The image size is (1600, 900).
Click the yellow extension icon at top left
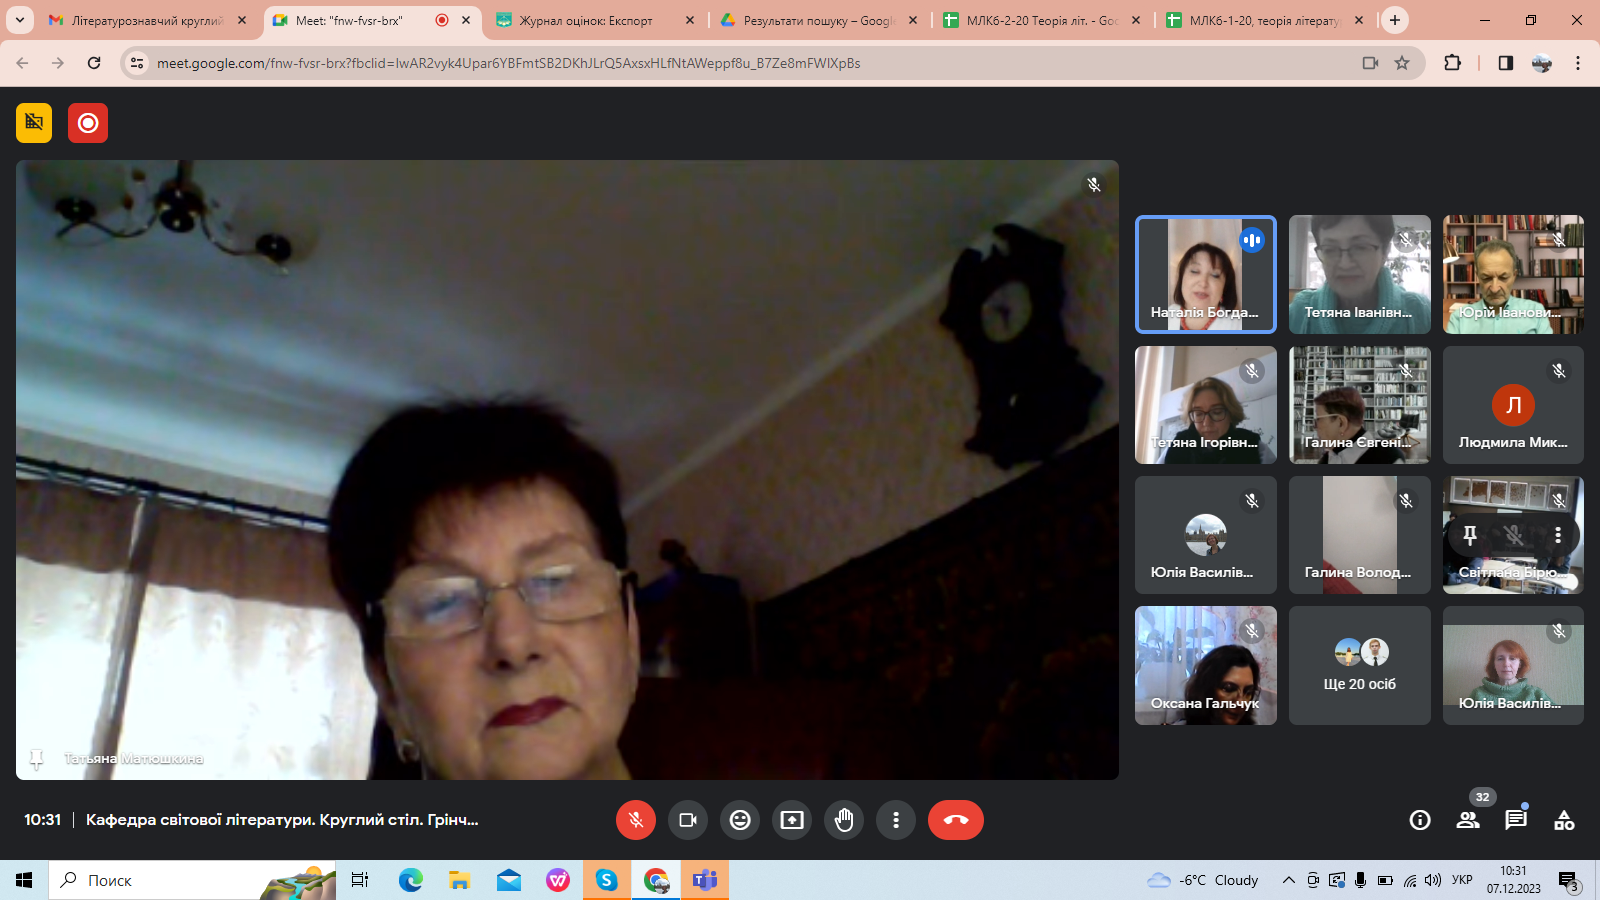coord(34,123)
